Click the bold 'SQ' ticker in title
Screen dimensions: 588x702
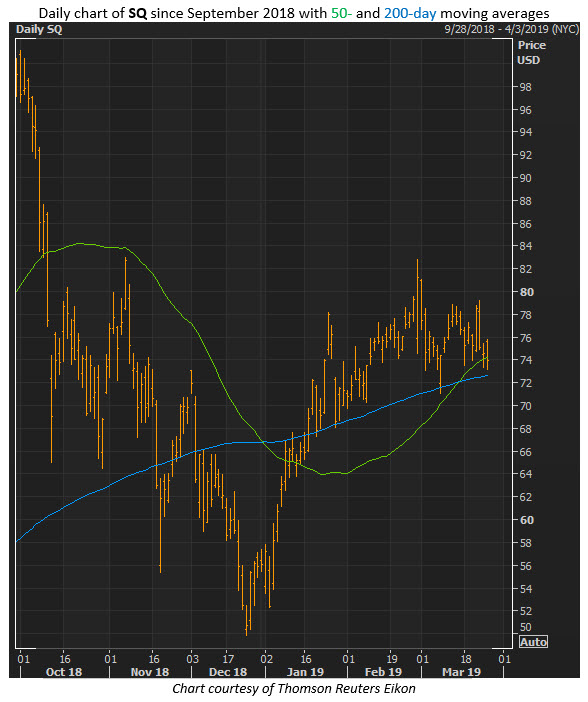pyautogui.click(x=137, y=13)
